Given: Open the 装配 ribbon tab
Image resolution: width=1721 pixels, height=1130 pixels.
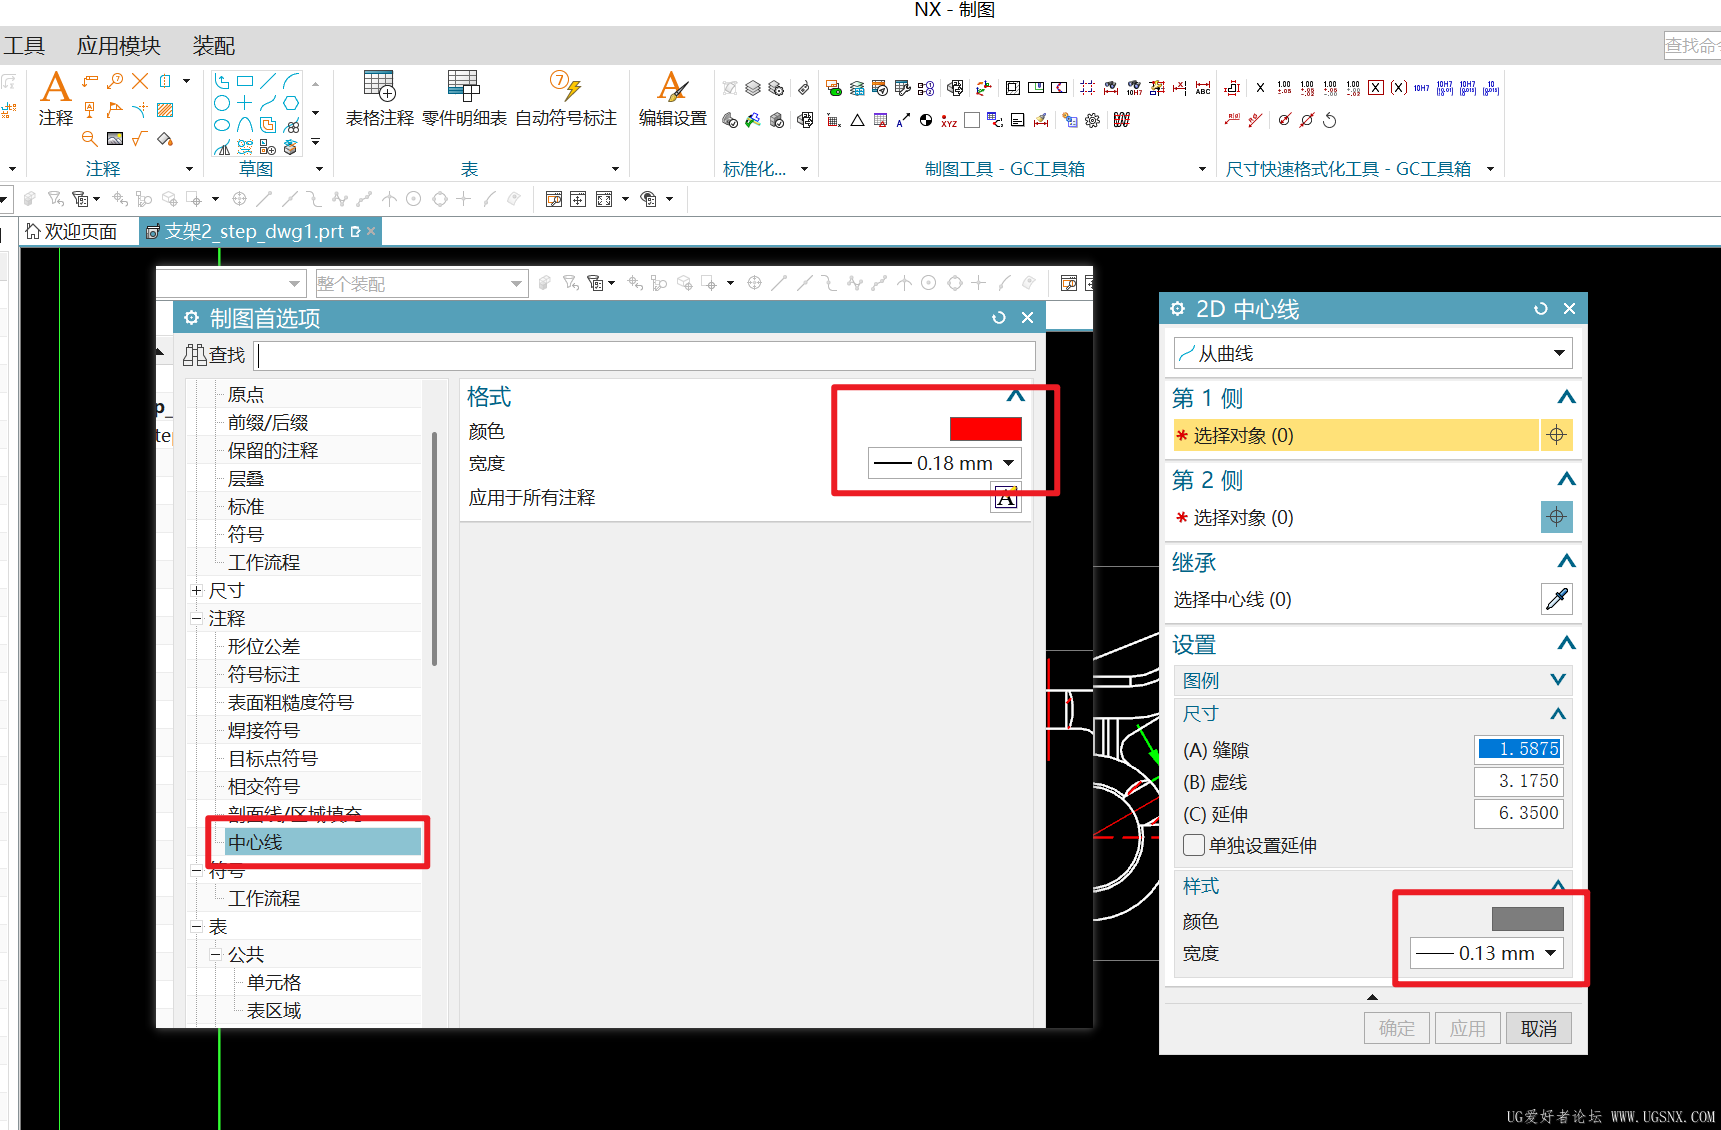Looking at the screenshot, I should tap(214, 46).
